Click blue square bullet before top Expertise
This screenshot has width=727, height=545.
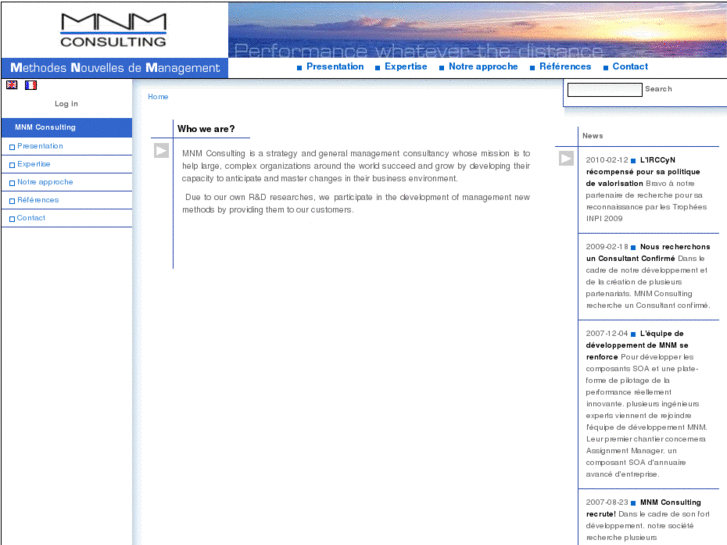(x=377, y=68)
